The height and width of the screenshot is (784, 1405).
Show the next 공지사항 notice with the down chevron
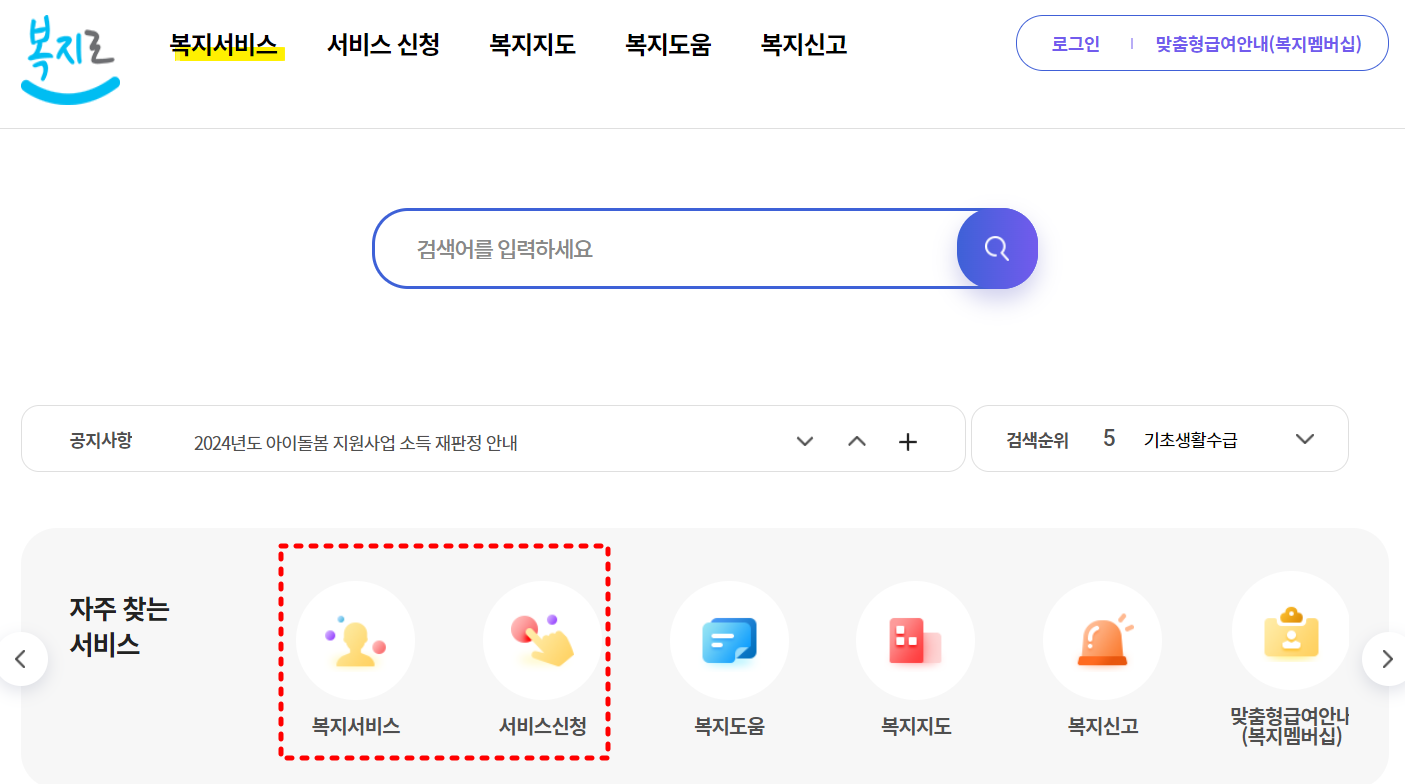point(804,440)
